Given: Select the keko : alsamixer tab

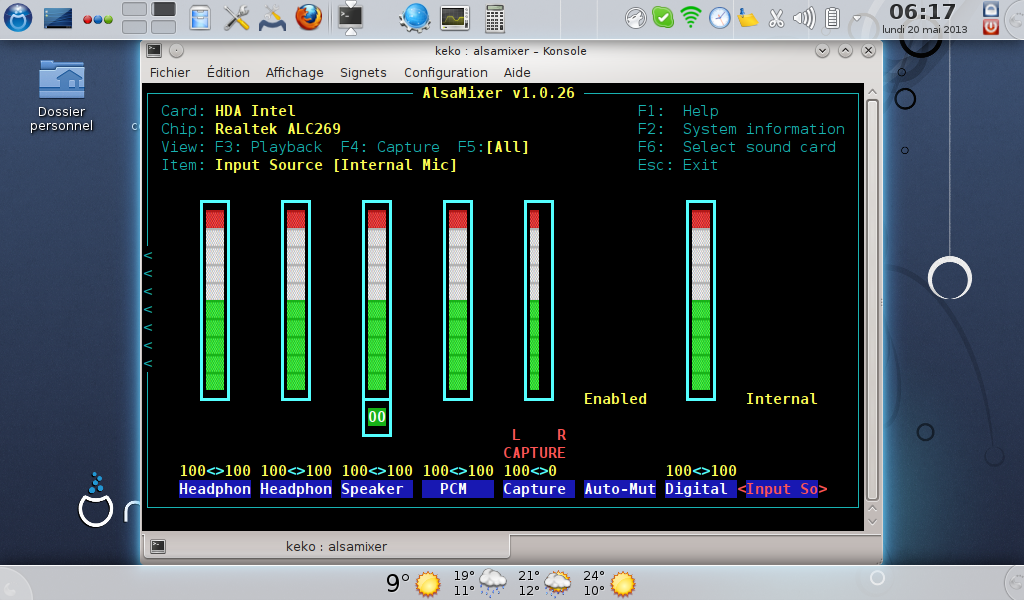Looking at the screenshot, I should [x=327, y=546].
